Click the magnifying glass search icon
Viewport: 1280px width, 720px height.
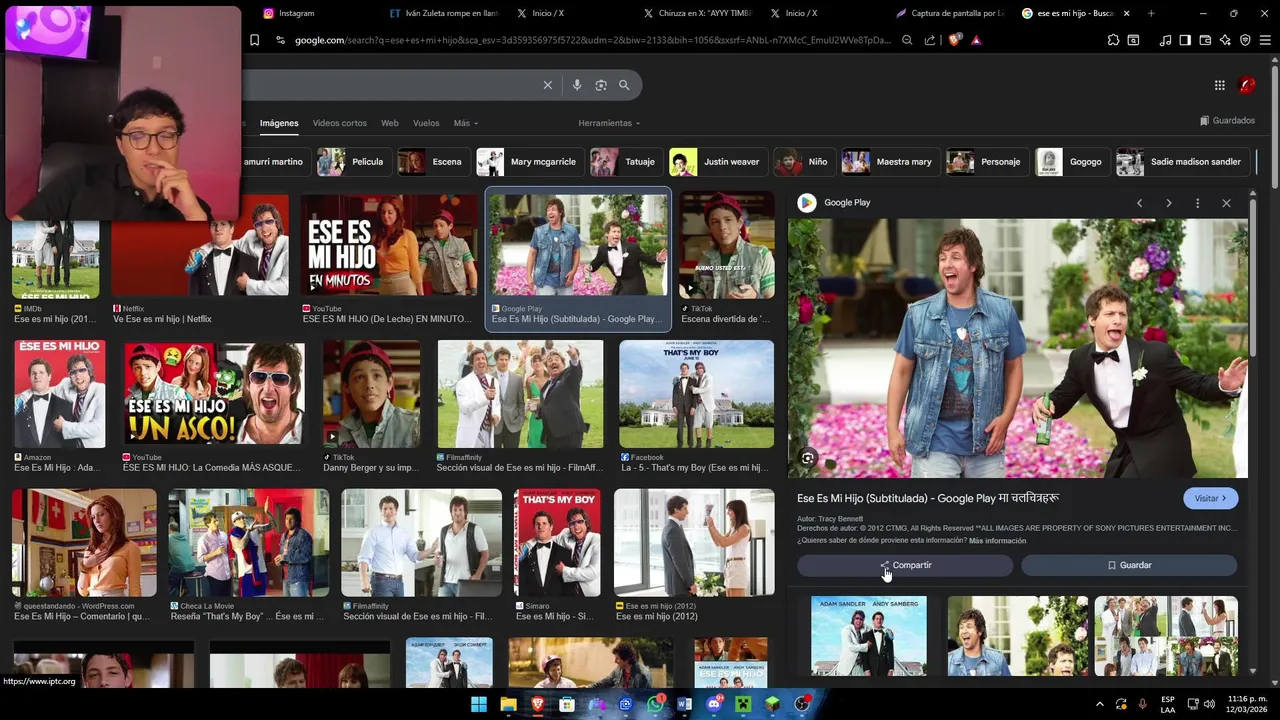click(624, 85)
